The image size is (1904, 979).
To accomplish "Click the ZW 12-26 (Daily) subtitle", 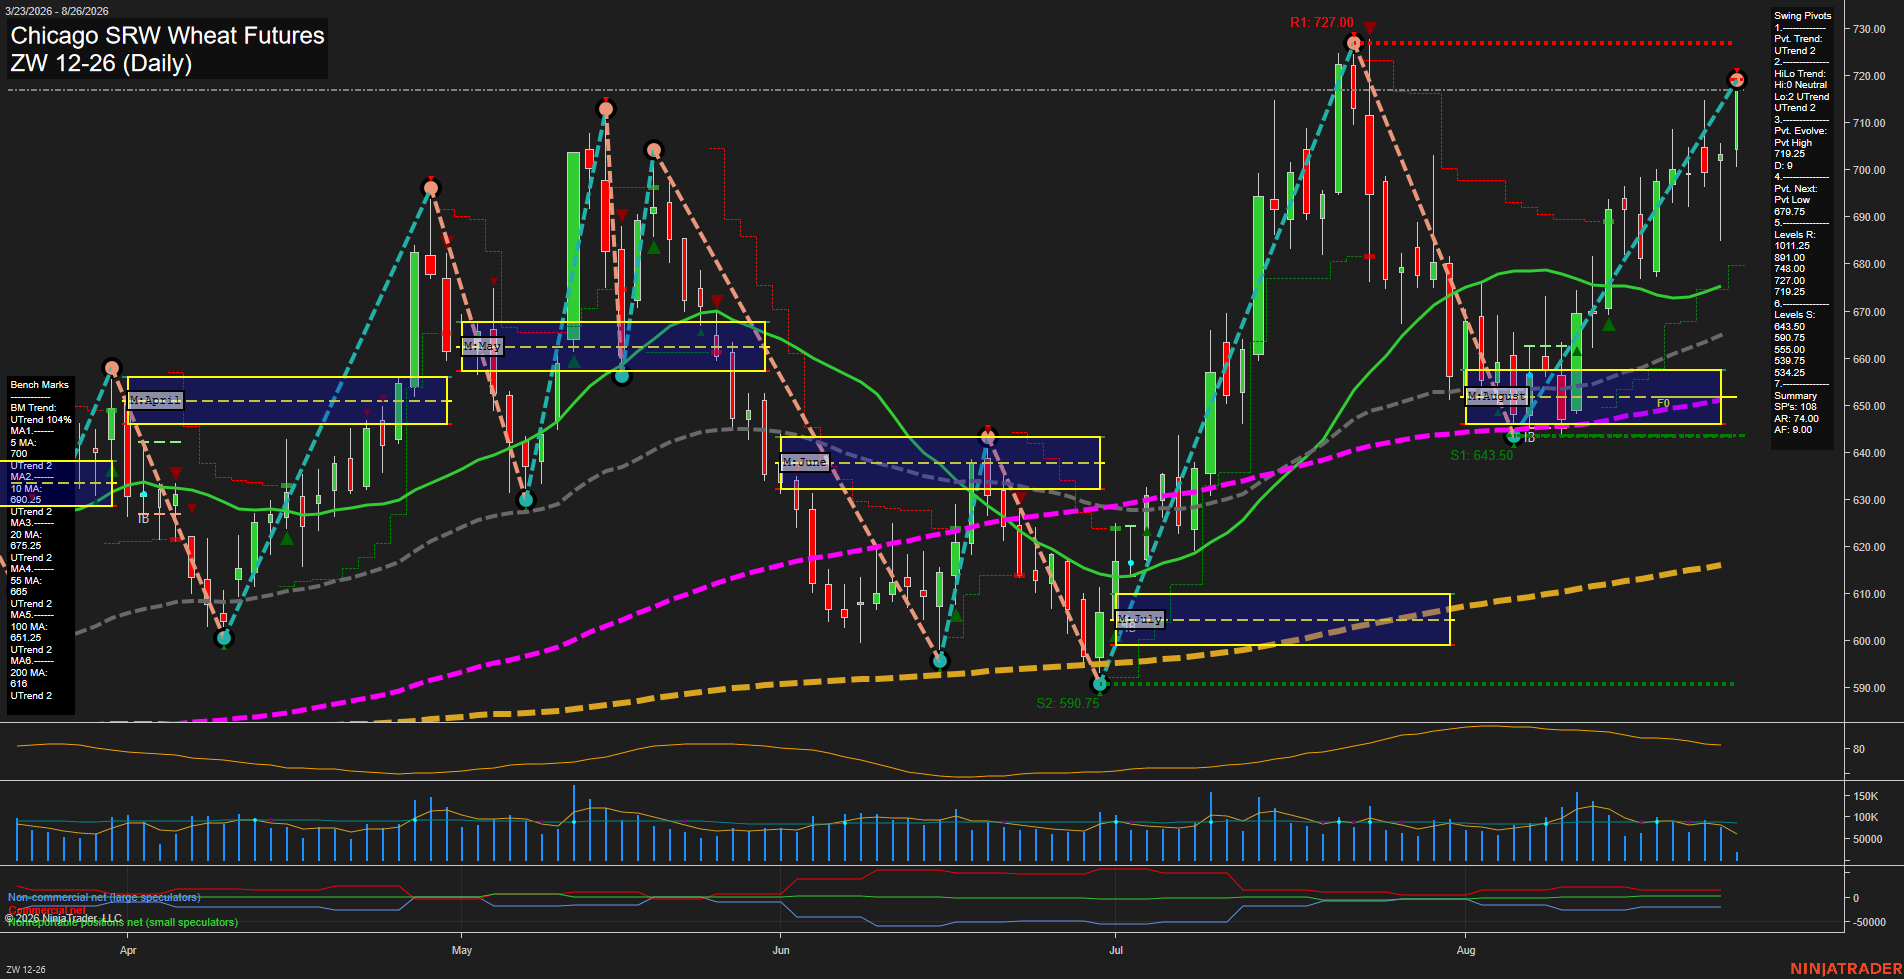I will [x=101, y=63].
